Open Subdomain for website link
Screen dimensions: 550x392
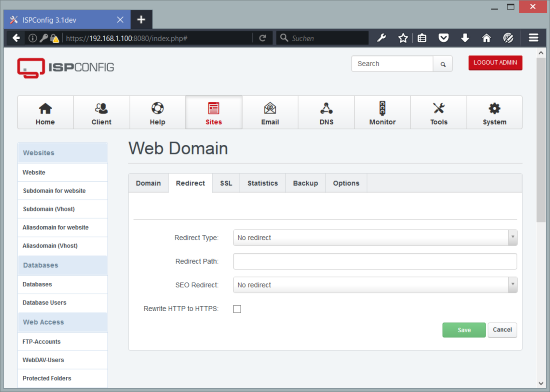click(62, 191)
